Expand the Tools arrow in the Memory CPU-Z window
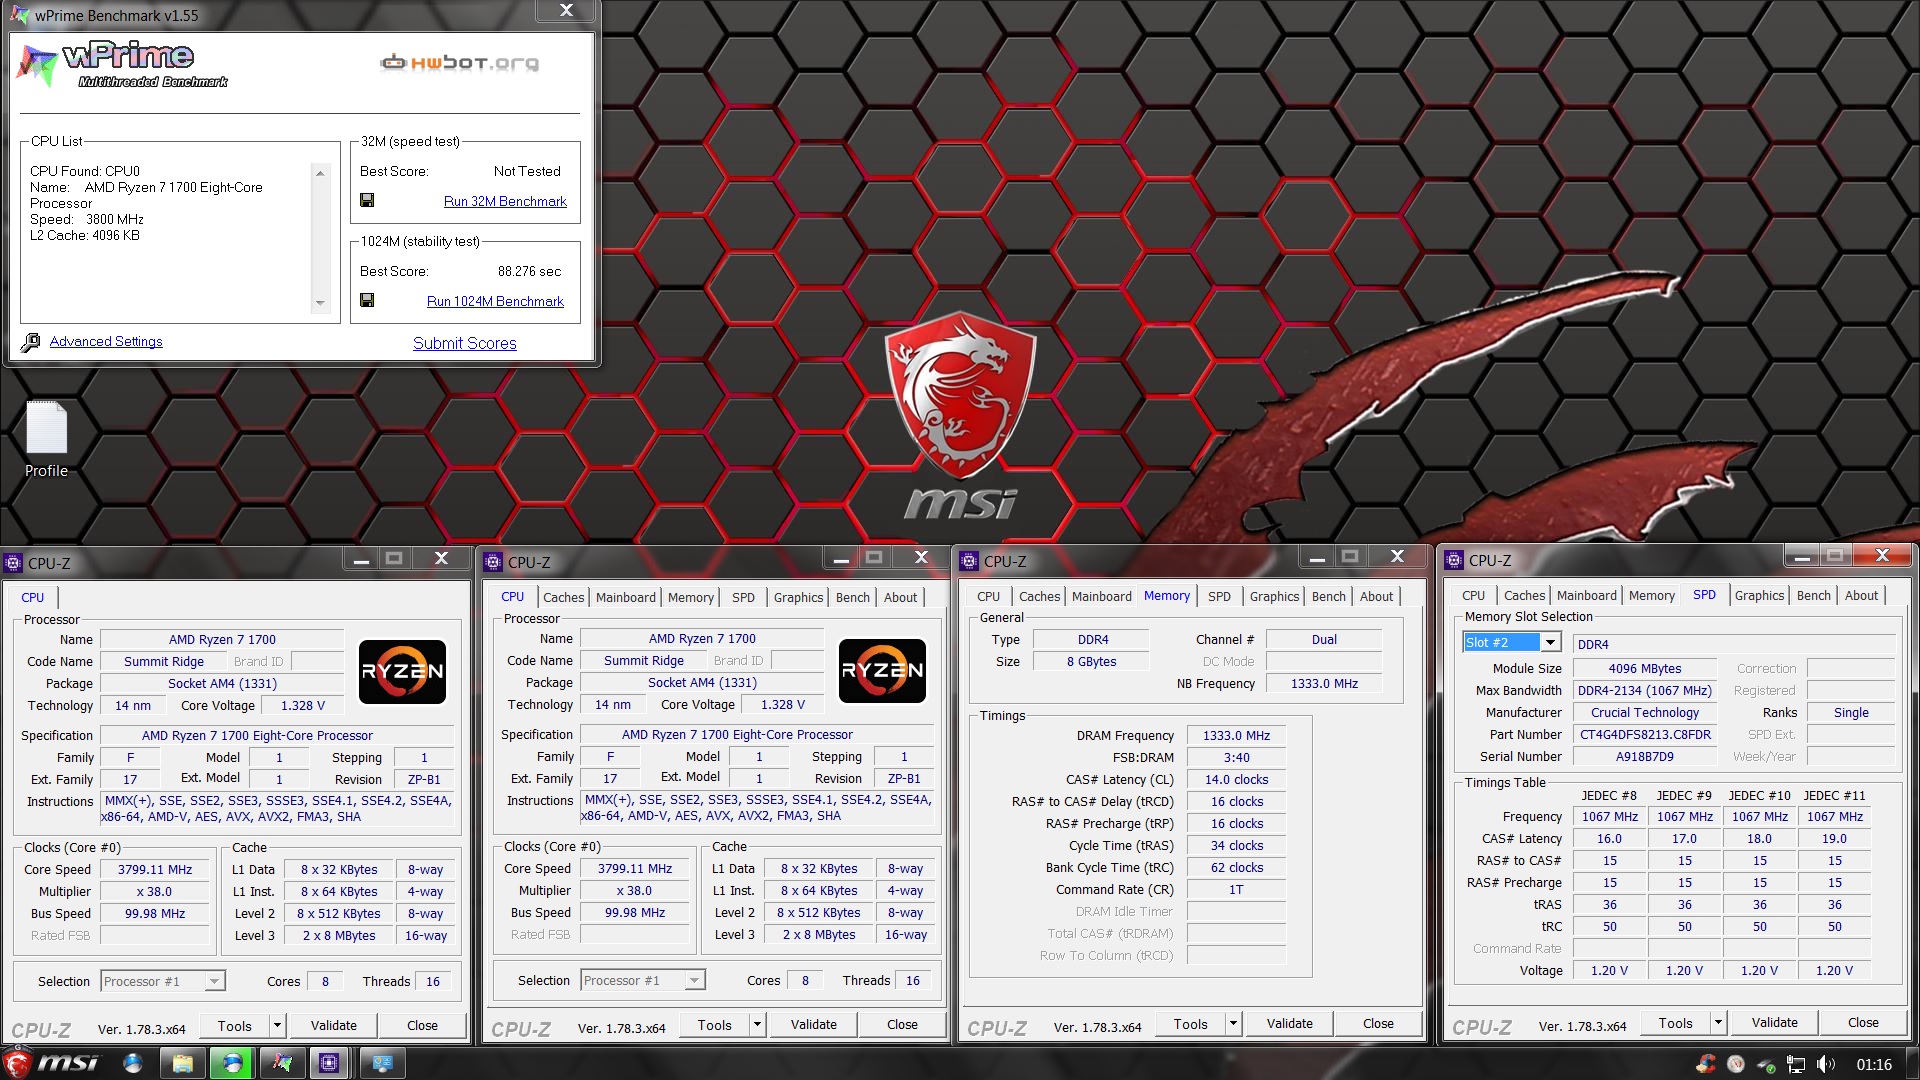This screenshot has width=1920, height=1080. point(1233,1024)
